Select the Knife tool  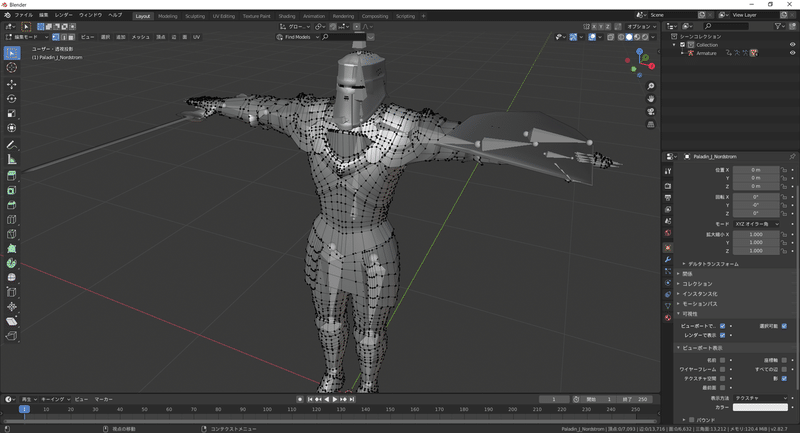(x=12, y=234)
